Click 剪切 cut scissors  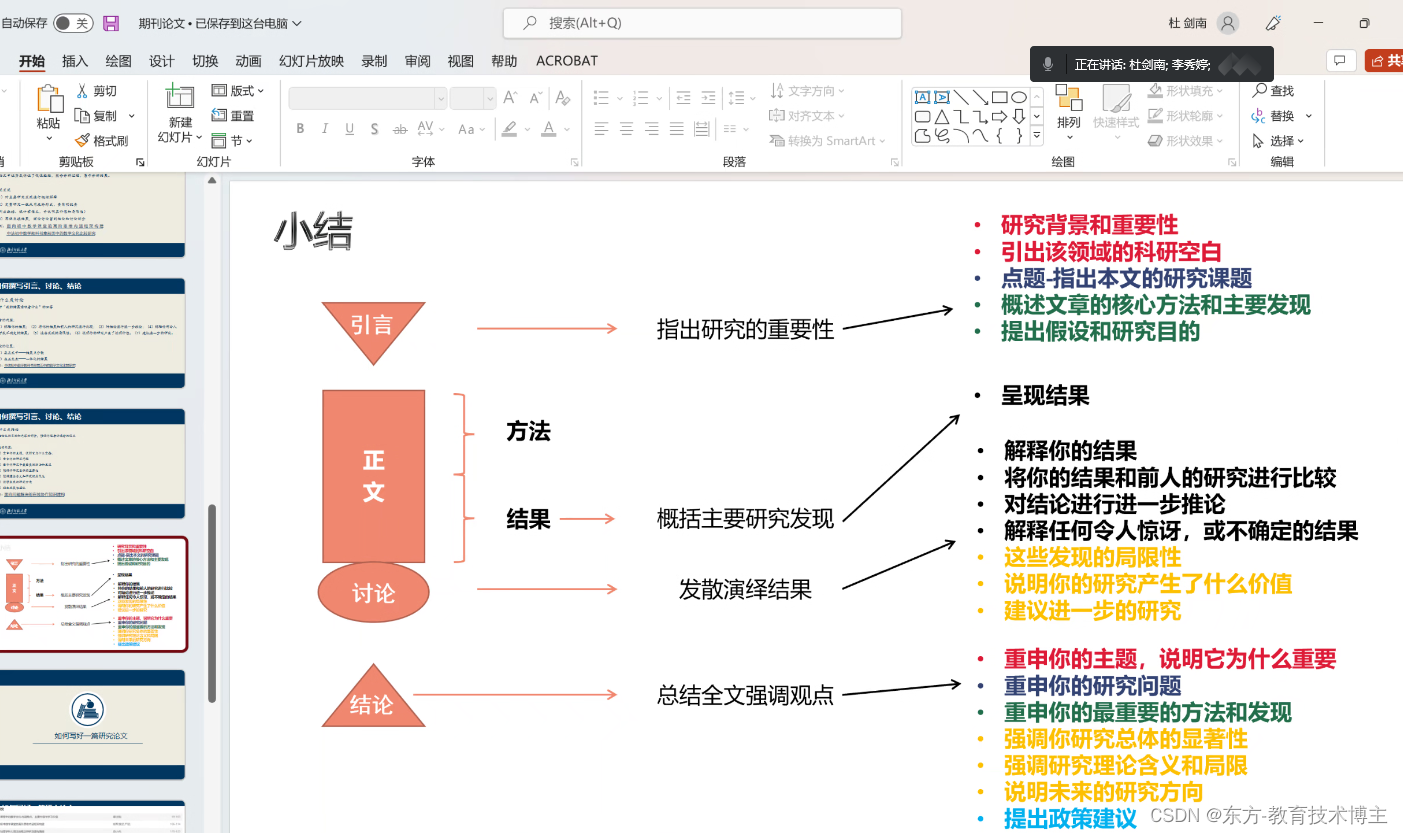pos(97,91)
